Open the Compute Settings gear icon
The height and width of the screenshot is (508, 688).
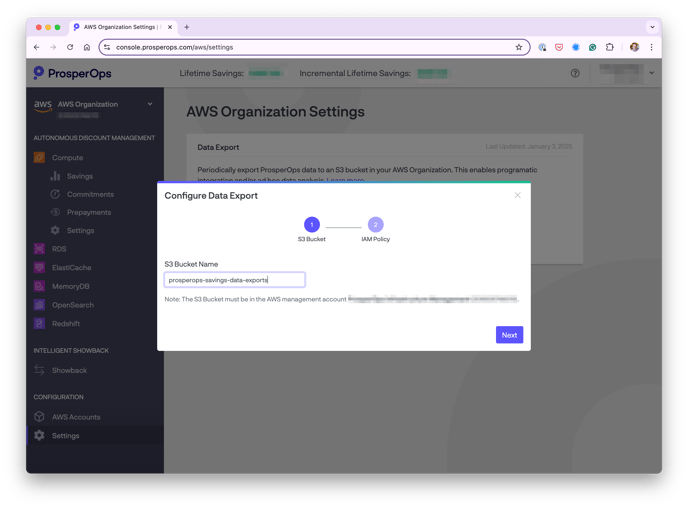tap(55, 230)
